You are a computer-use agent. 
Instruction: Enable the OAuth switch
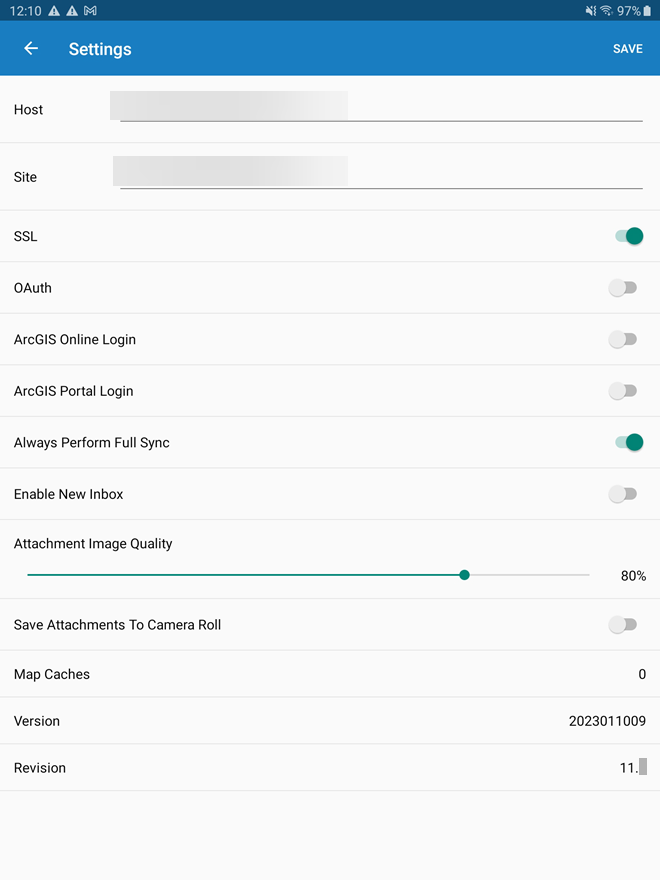tap(623, 288)
